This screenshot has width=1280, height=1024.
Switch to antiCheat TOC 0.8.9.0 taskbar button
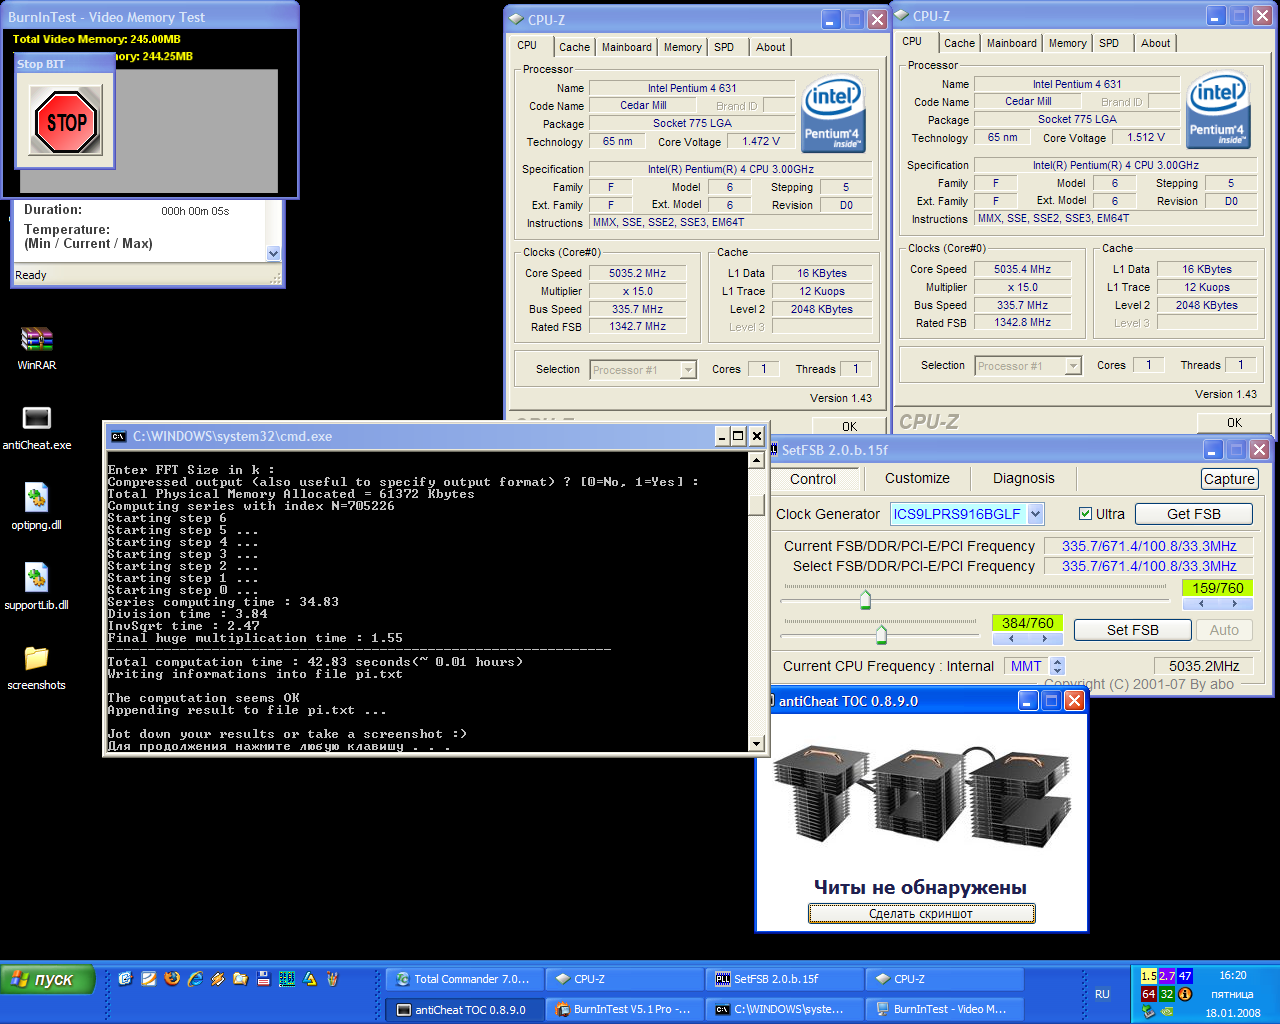[x=464, y=1009]
